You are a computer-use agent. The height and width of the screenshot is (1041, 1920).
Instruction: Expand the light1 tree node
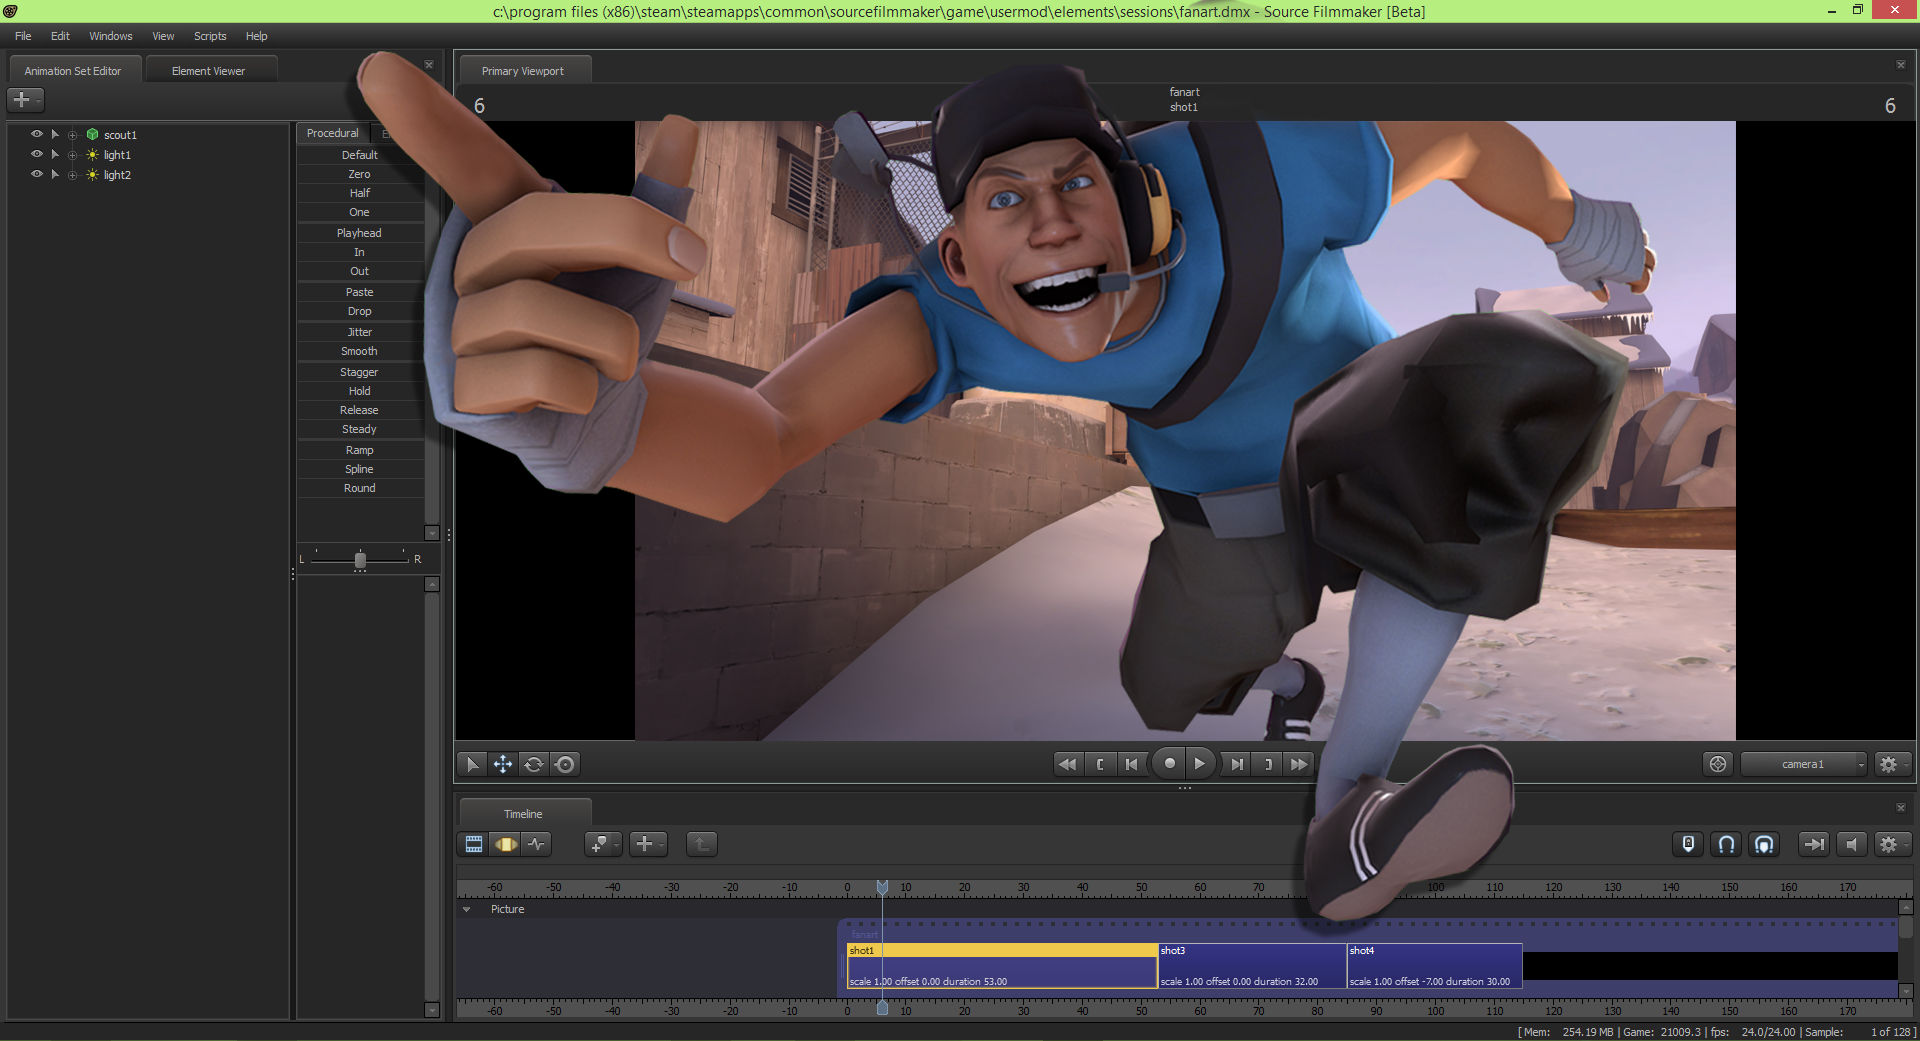point(72,155)
